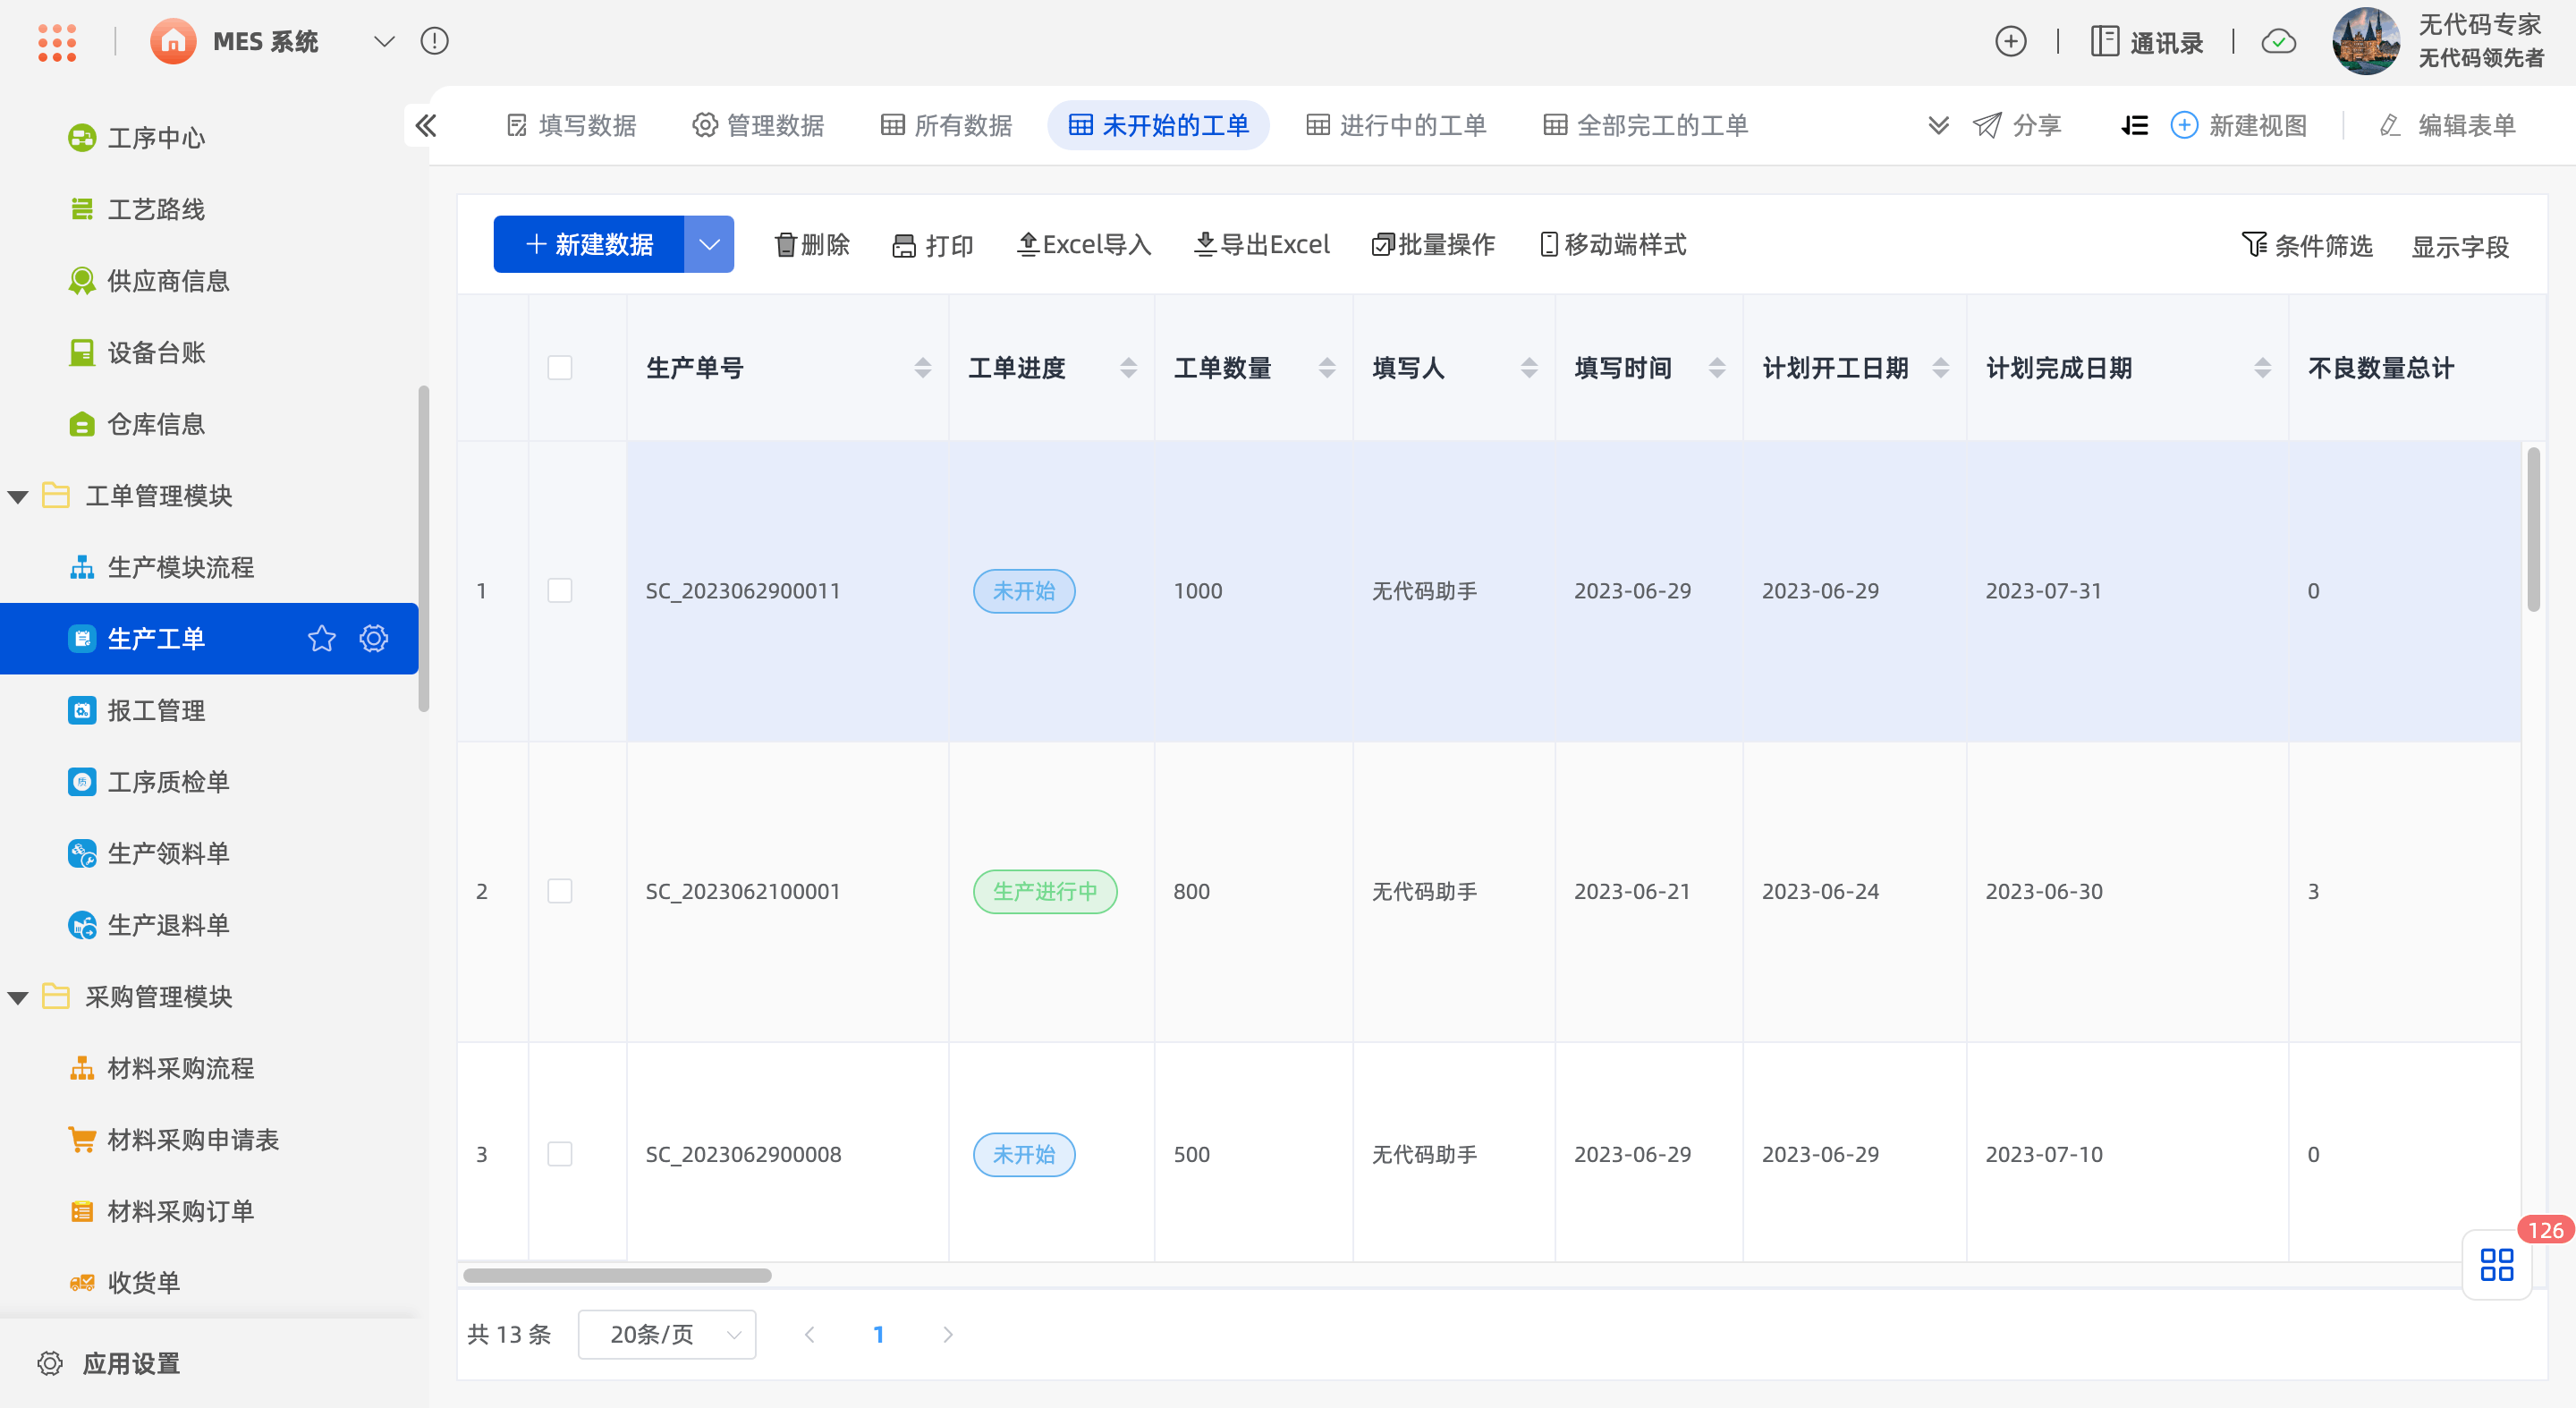The height and width of the screenshot is (1408, 2576).
Task: Click the floating widget icon with 126 badge
Action: [x=2496, y=1264]
